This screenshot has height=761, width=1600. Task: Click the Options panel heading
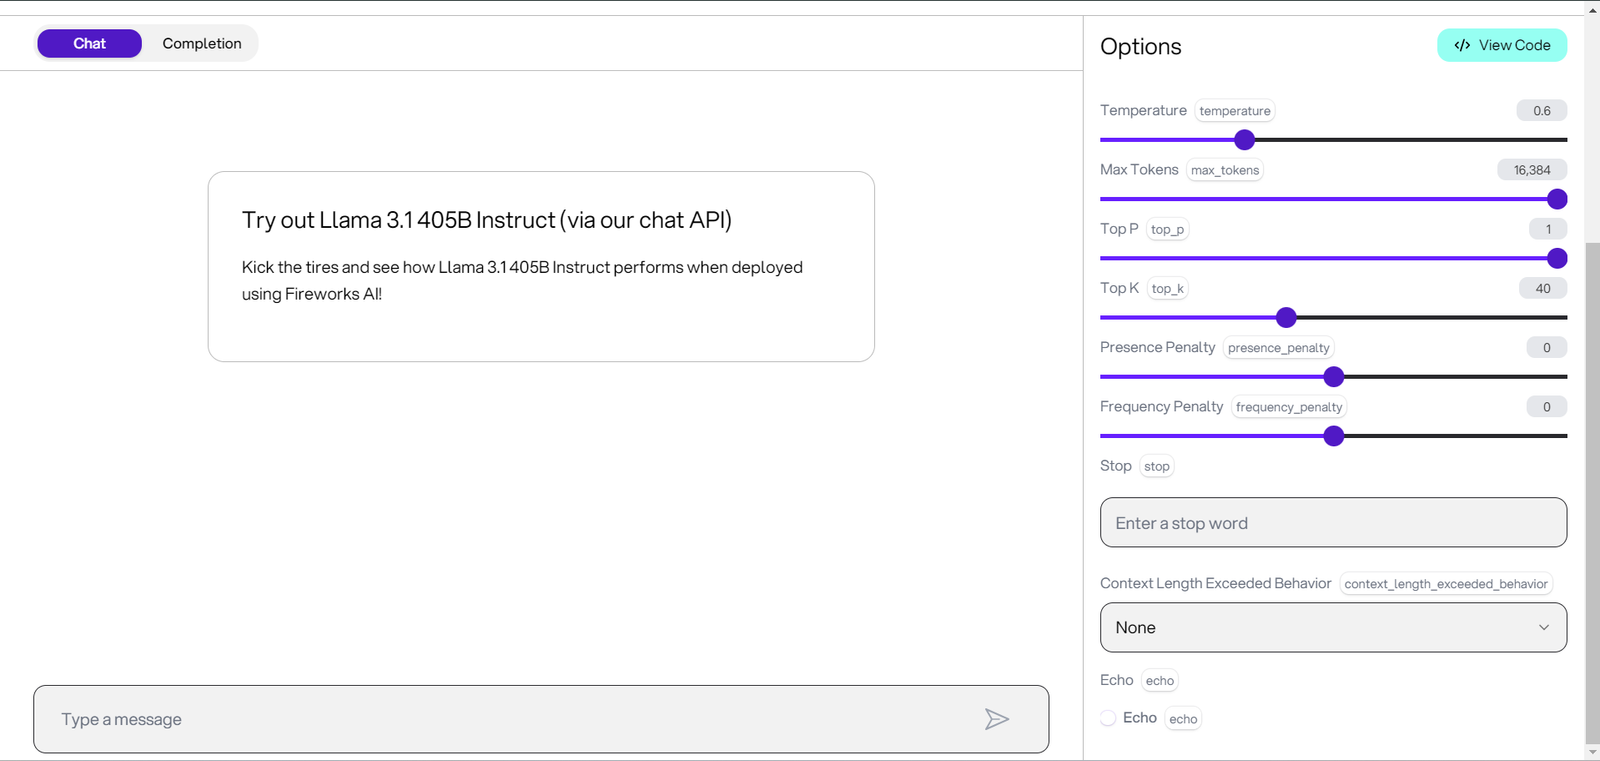(1141, 47)
